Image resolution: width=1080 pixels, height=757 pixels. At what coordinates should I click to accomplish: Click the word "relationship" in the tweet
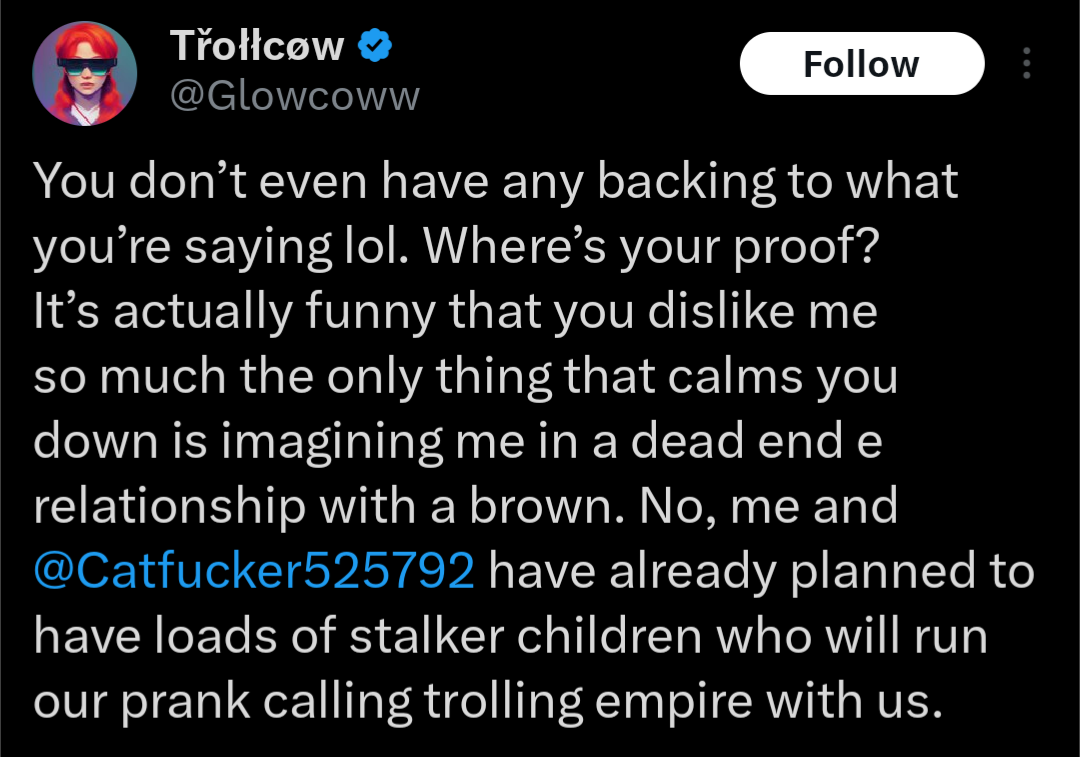170,507
